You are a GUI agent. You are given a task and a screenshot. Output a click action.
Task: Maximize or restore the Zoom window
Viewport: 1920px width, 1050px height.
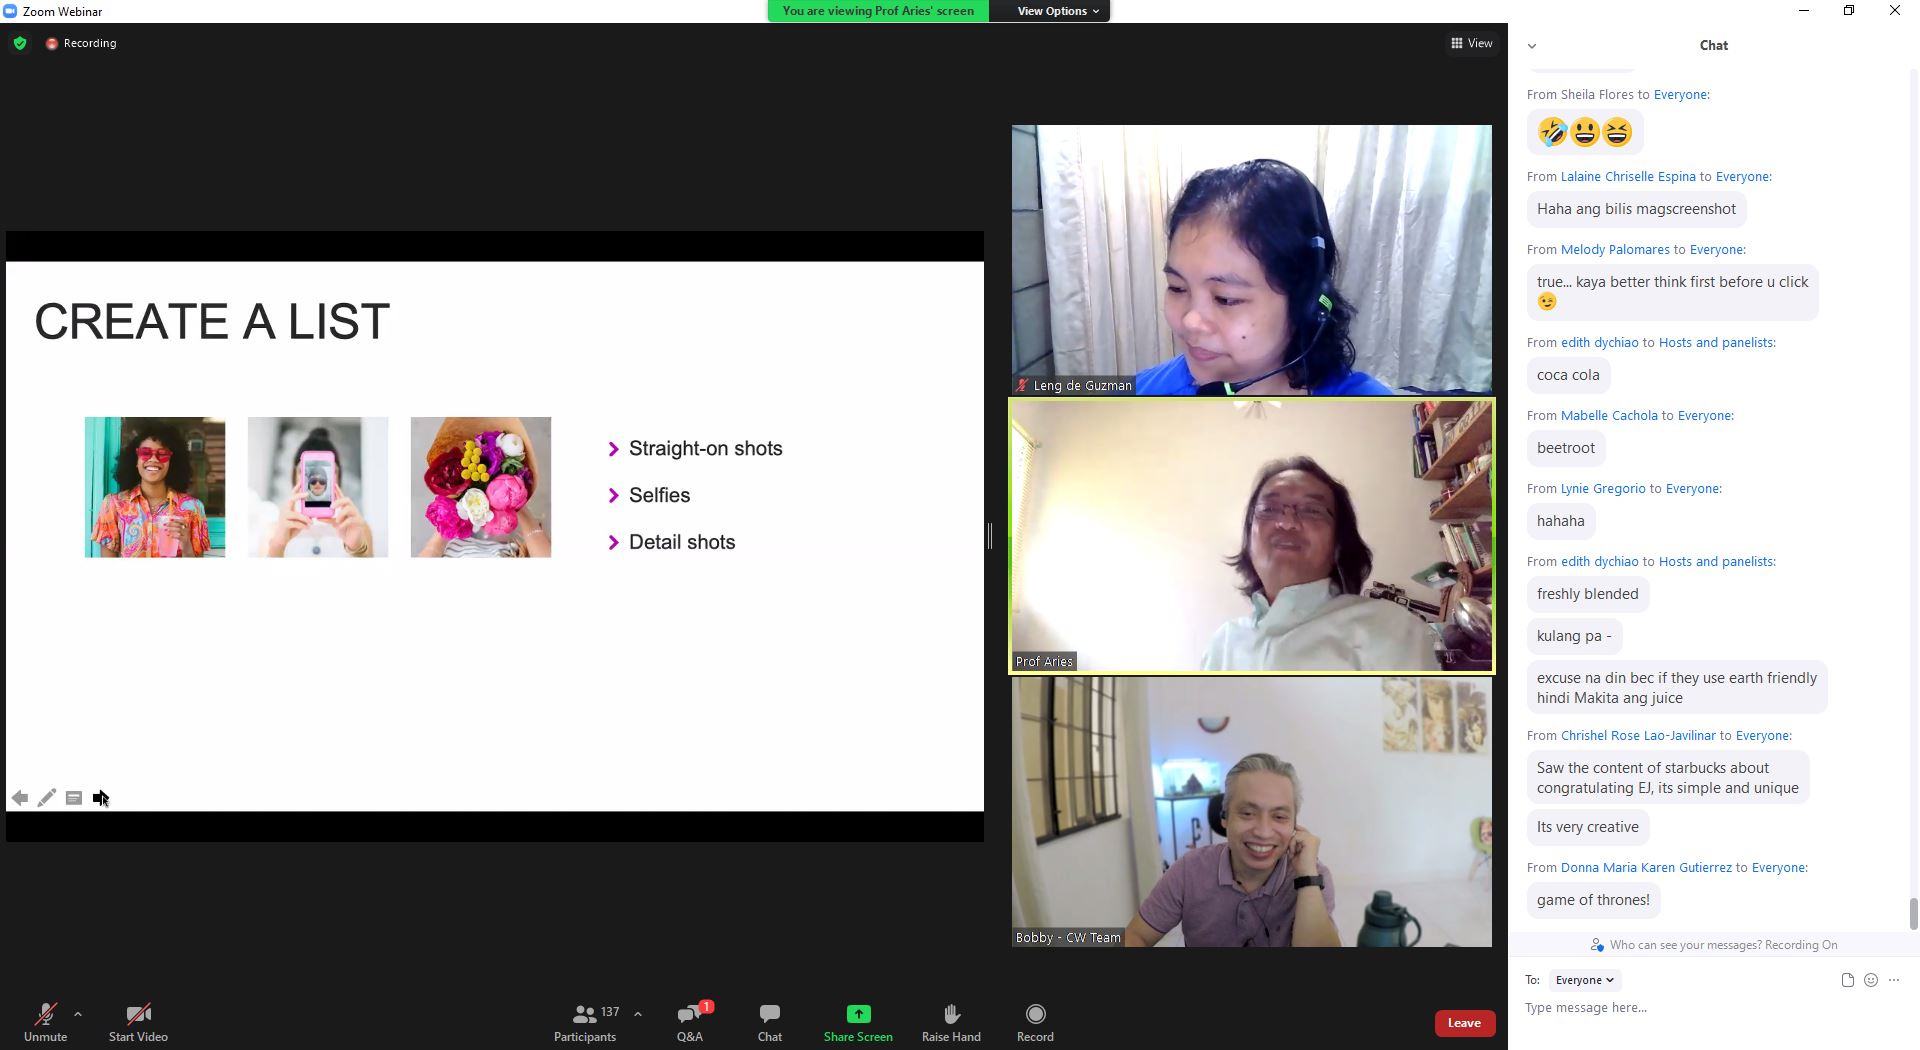pyautogui.click(x=1849, y=11)
